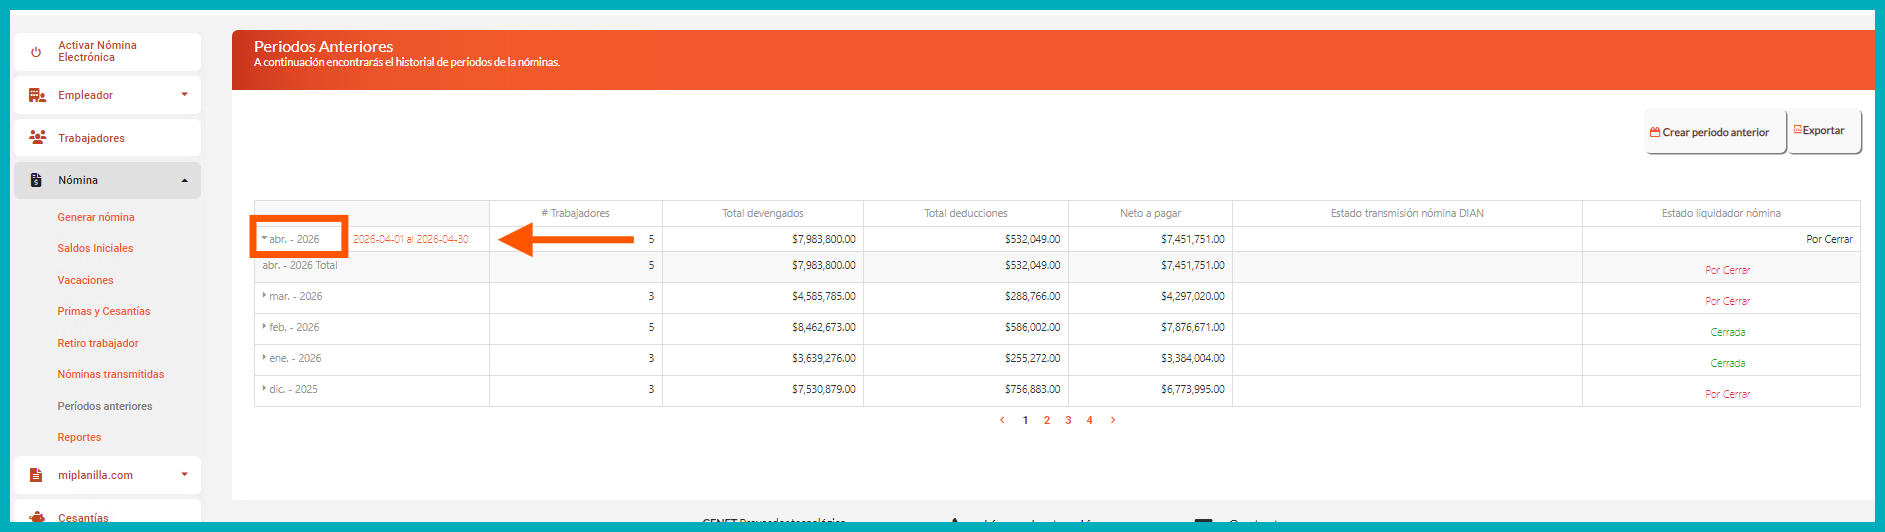Click the value $8,462,673.00 in devengados
The image size is (1885, 532).
pyautogui.click(x=824, y=327)
